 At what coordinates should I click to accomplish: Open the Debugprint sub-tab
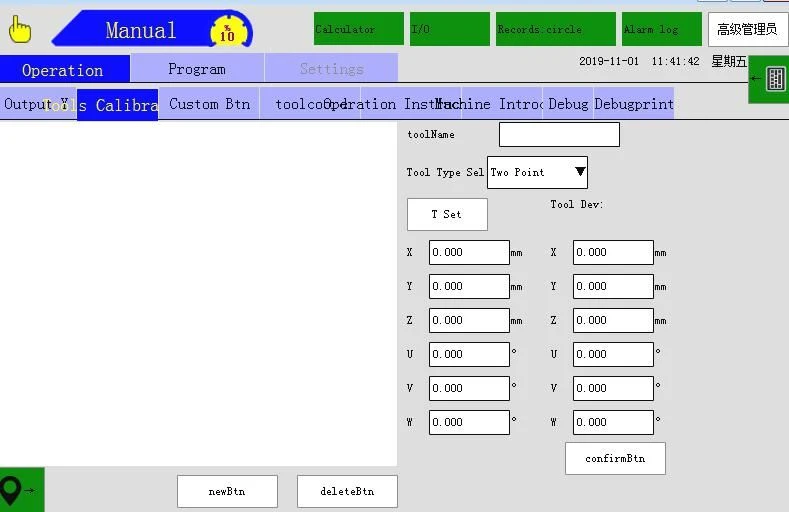point(634,104)
